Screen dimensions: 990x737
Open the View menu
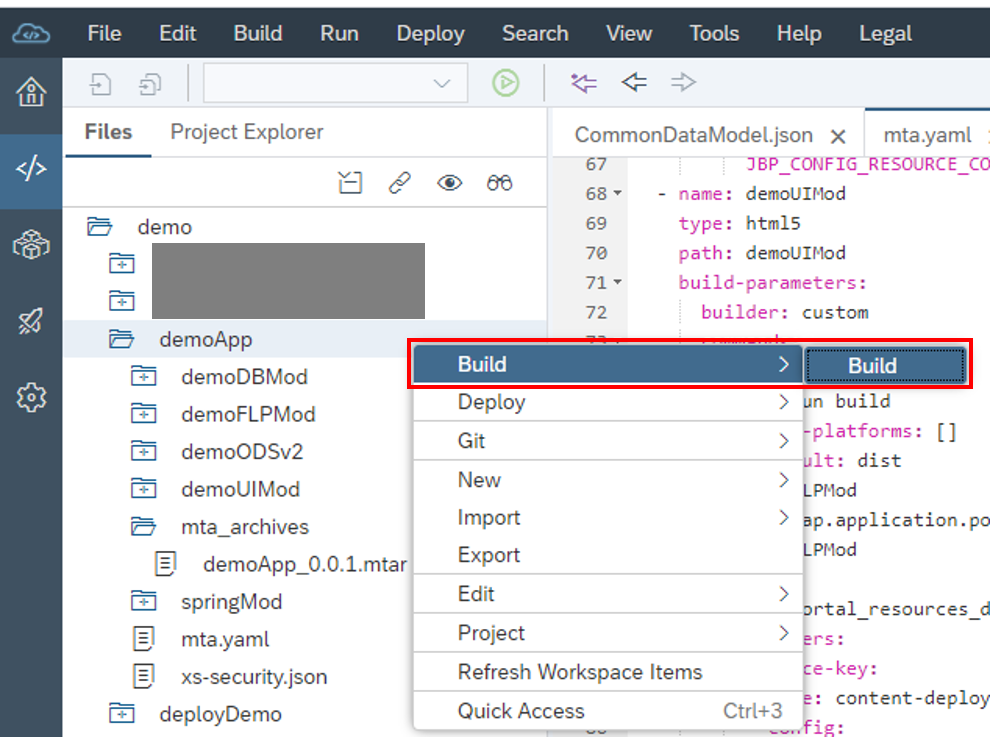629,33
